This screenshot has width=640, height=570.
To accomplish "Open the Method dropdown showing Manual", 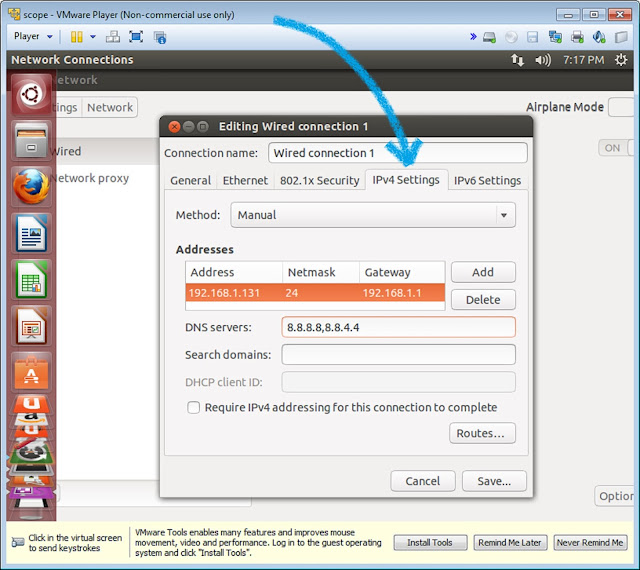I will [373, 215].
